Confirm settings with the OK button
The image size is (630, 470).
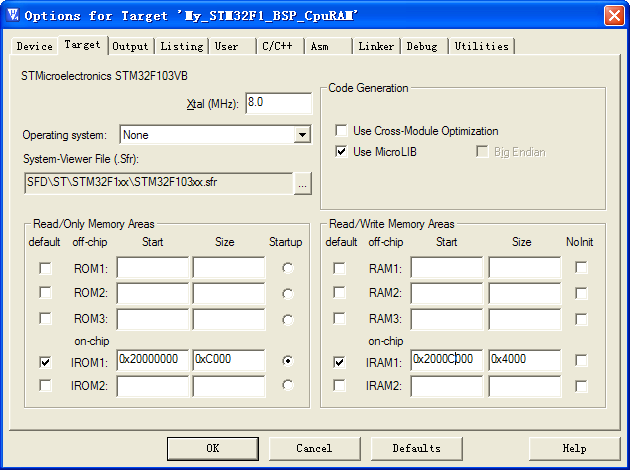(x=213, y=448)
